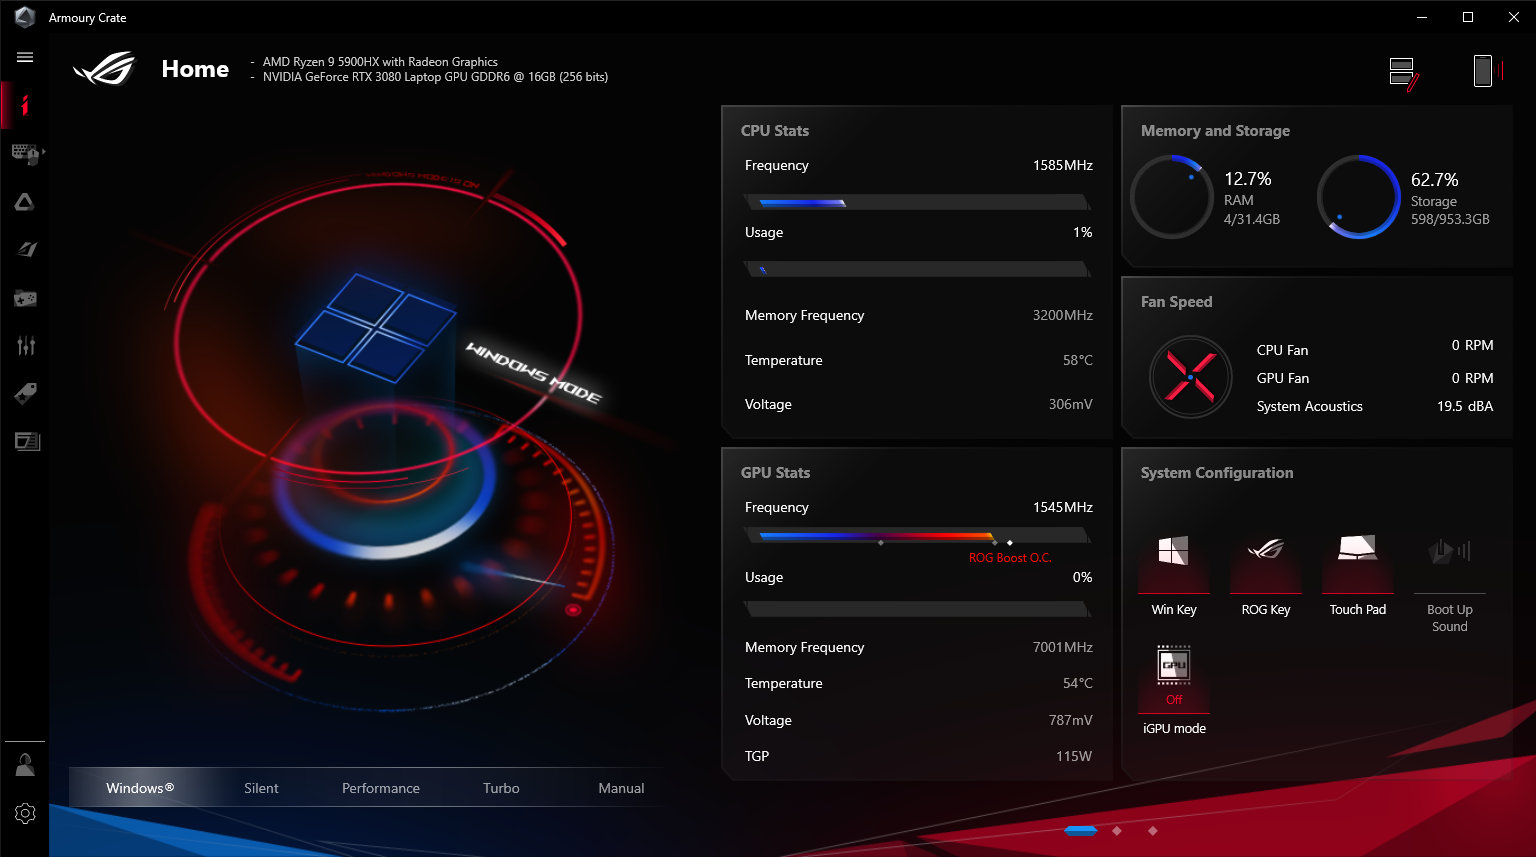Click the AMD Ryzen 9 5900HX line
The width and height of the screenshot is (1536, 857).
pyautogui.click(x=380, y=62)
